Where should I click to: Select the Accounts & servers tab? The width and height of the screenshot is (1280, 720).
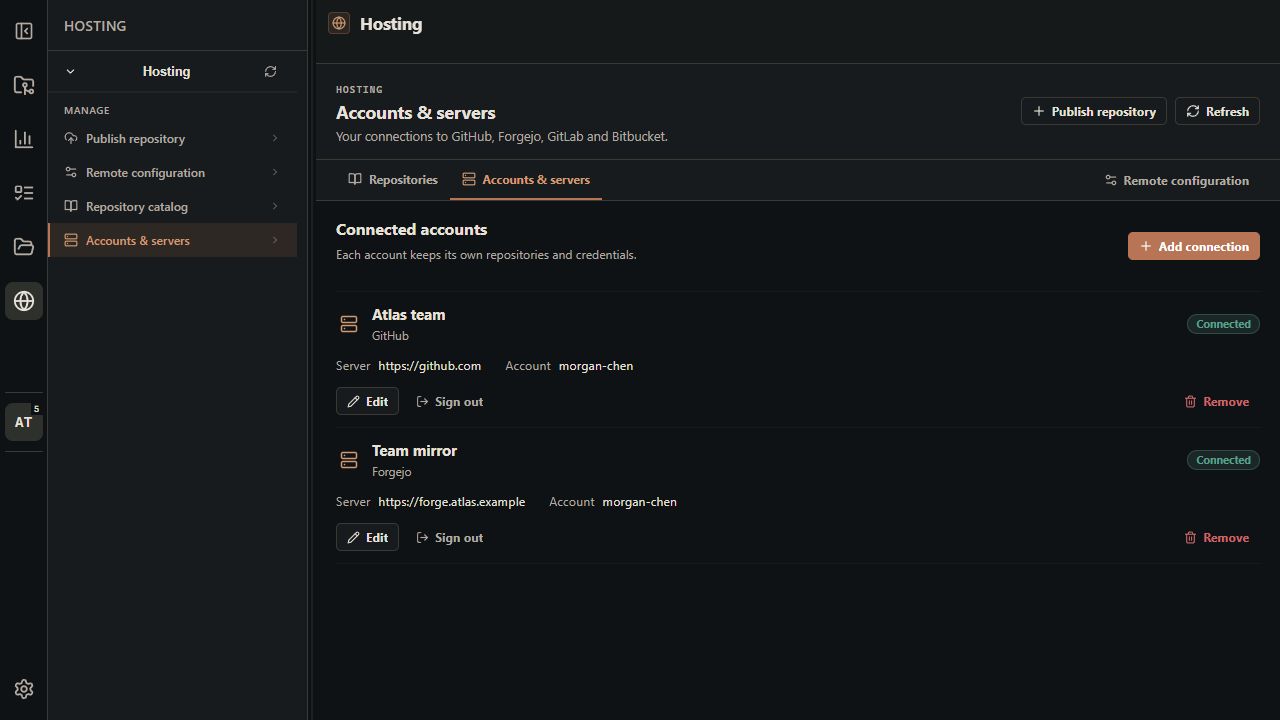coord(526,180)
